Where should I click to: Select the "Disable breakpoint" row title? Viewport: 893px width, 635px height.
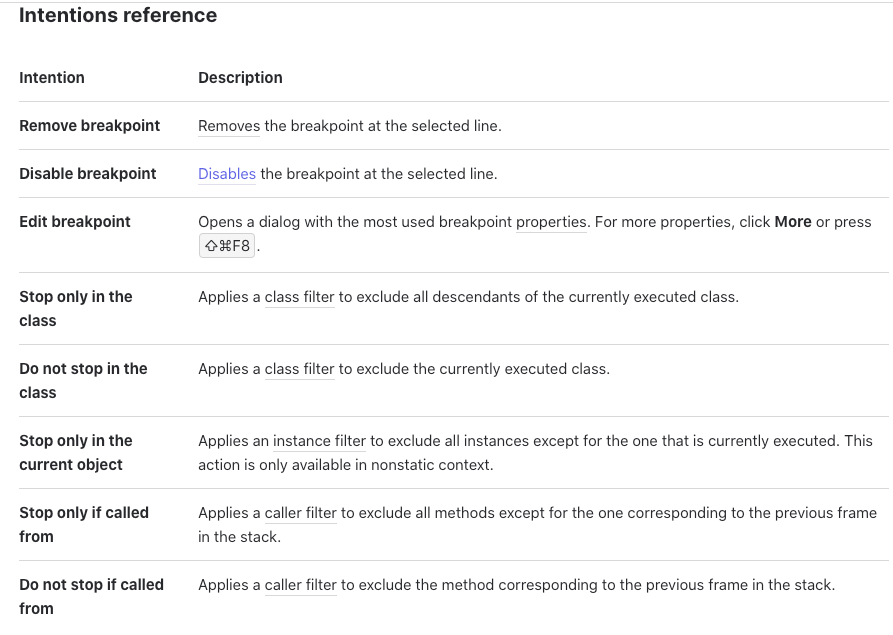click(88, 174)
